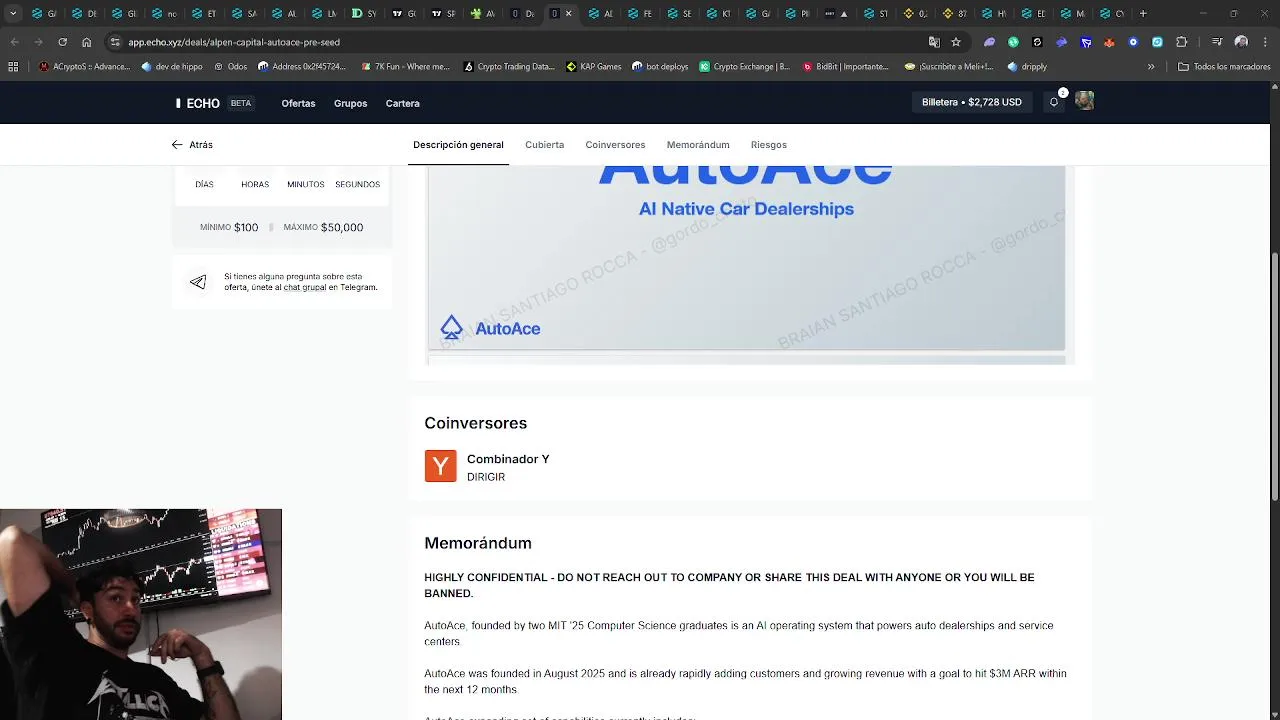Open the Chrome profile avatar
This screenshot has width=1280, height=720.
(1241, 42)
